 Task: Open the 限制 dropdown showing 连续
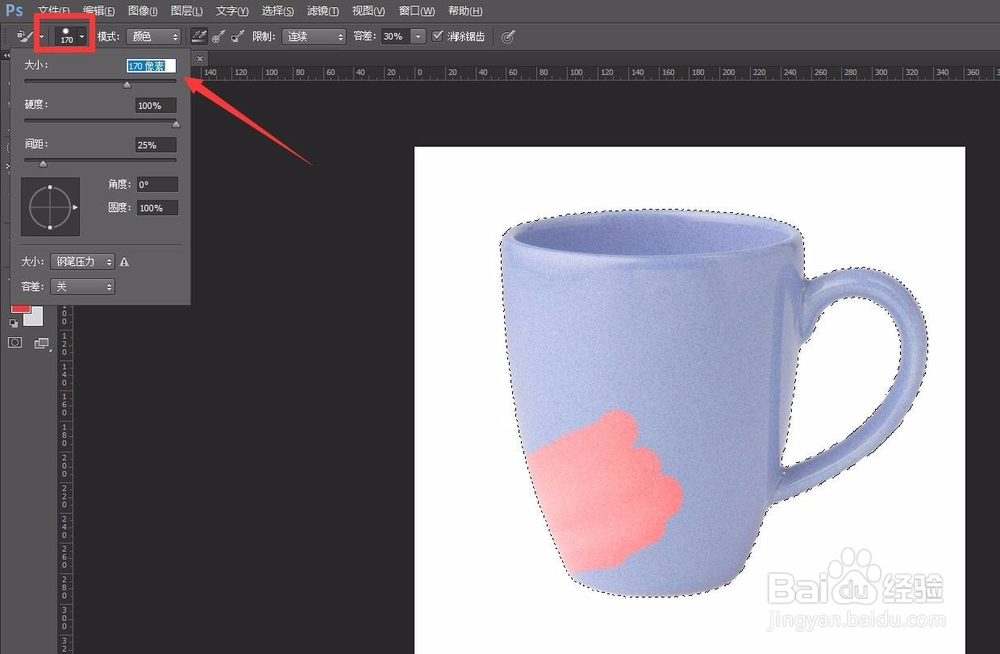(x=314, y=36)
